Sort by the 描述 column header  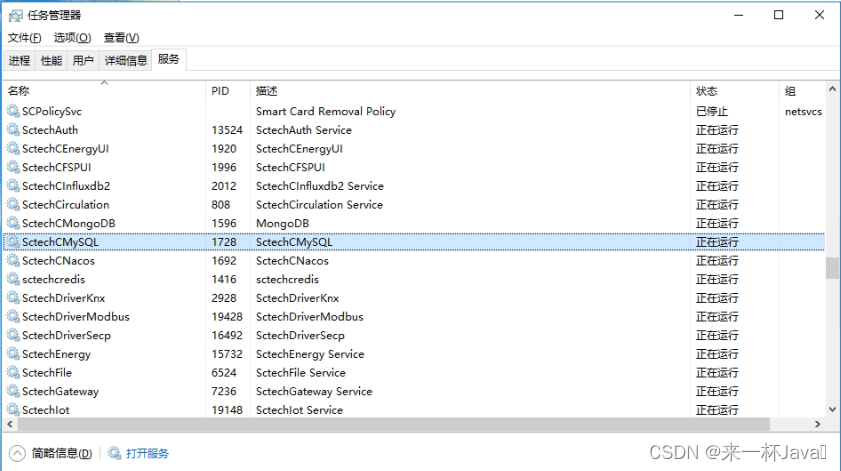(470, 91)
